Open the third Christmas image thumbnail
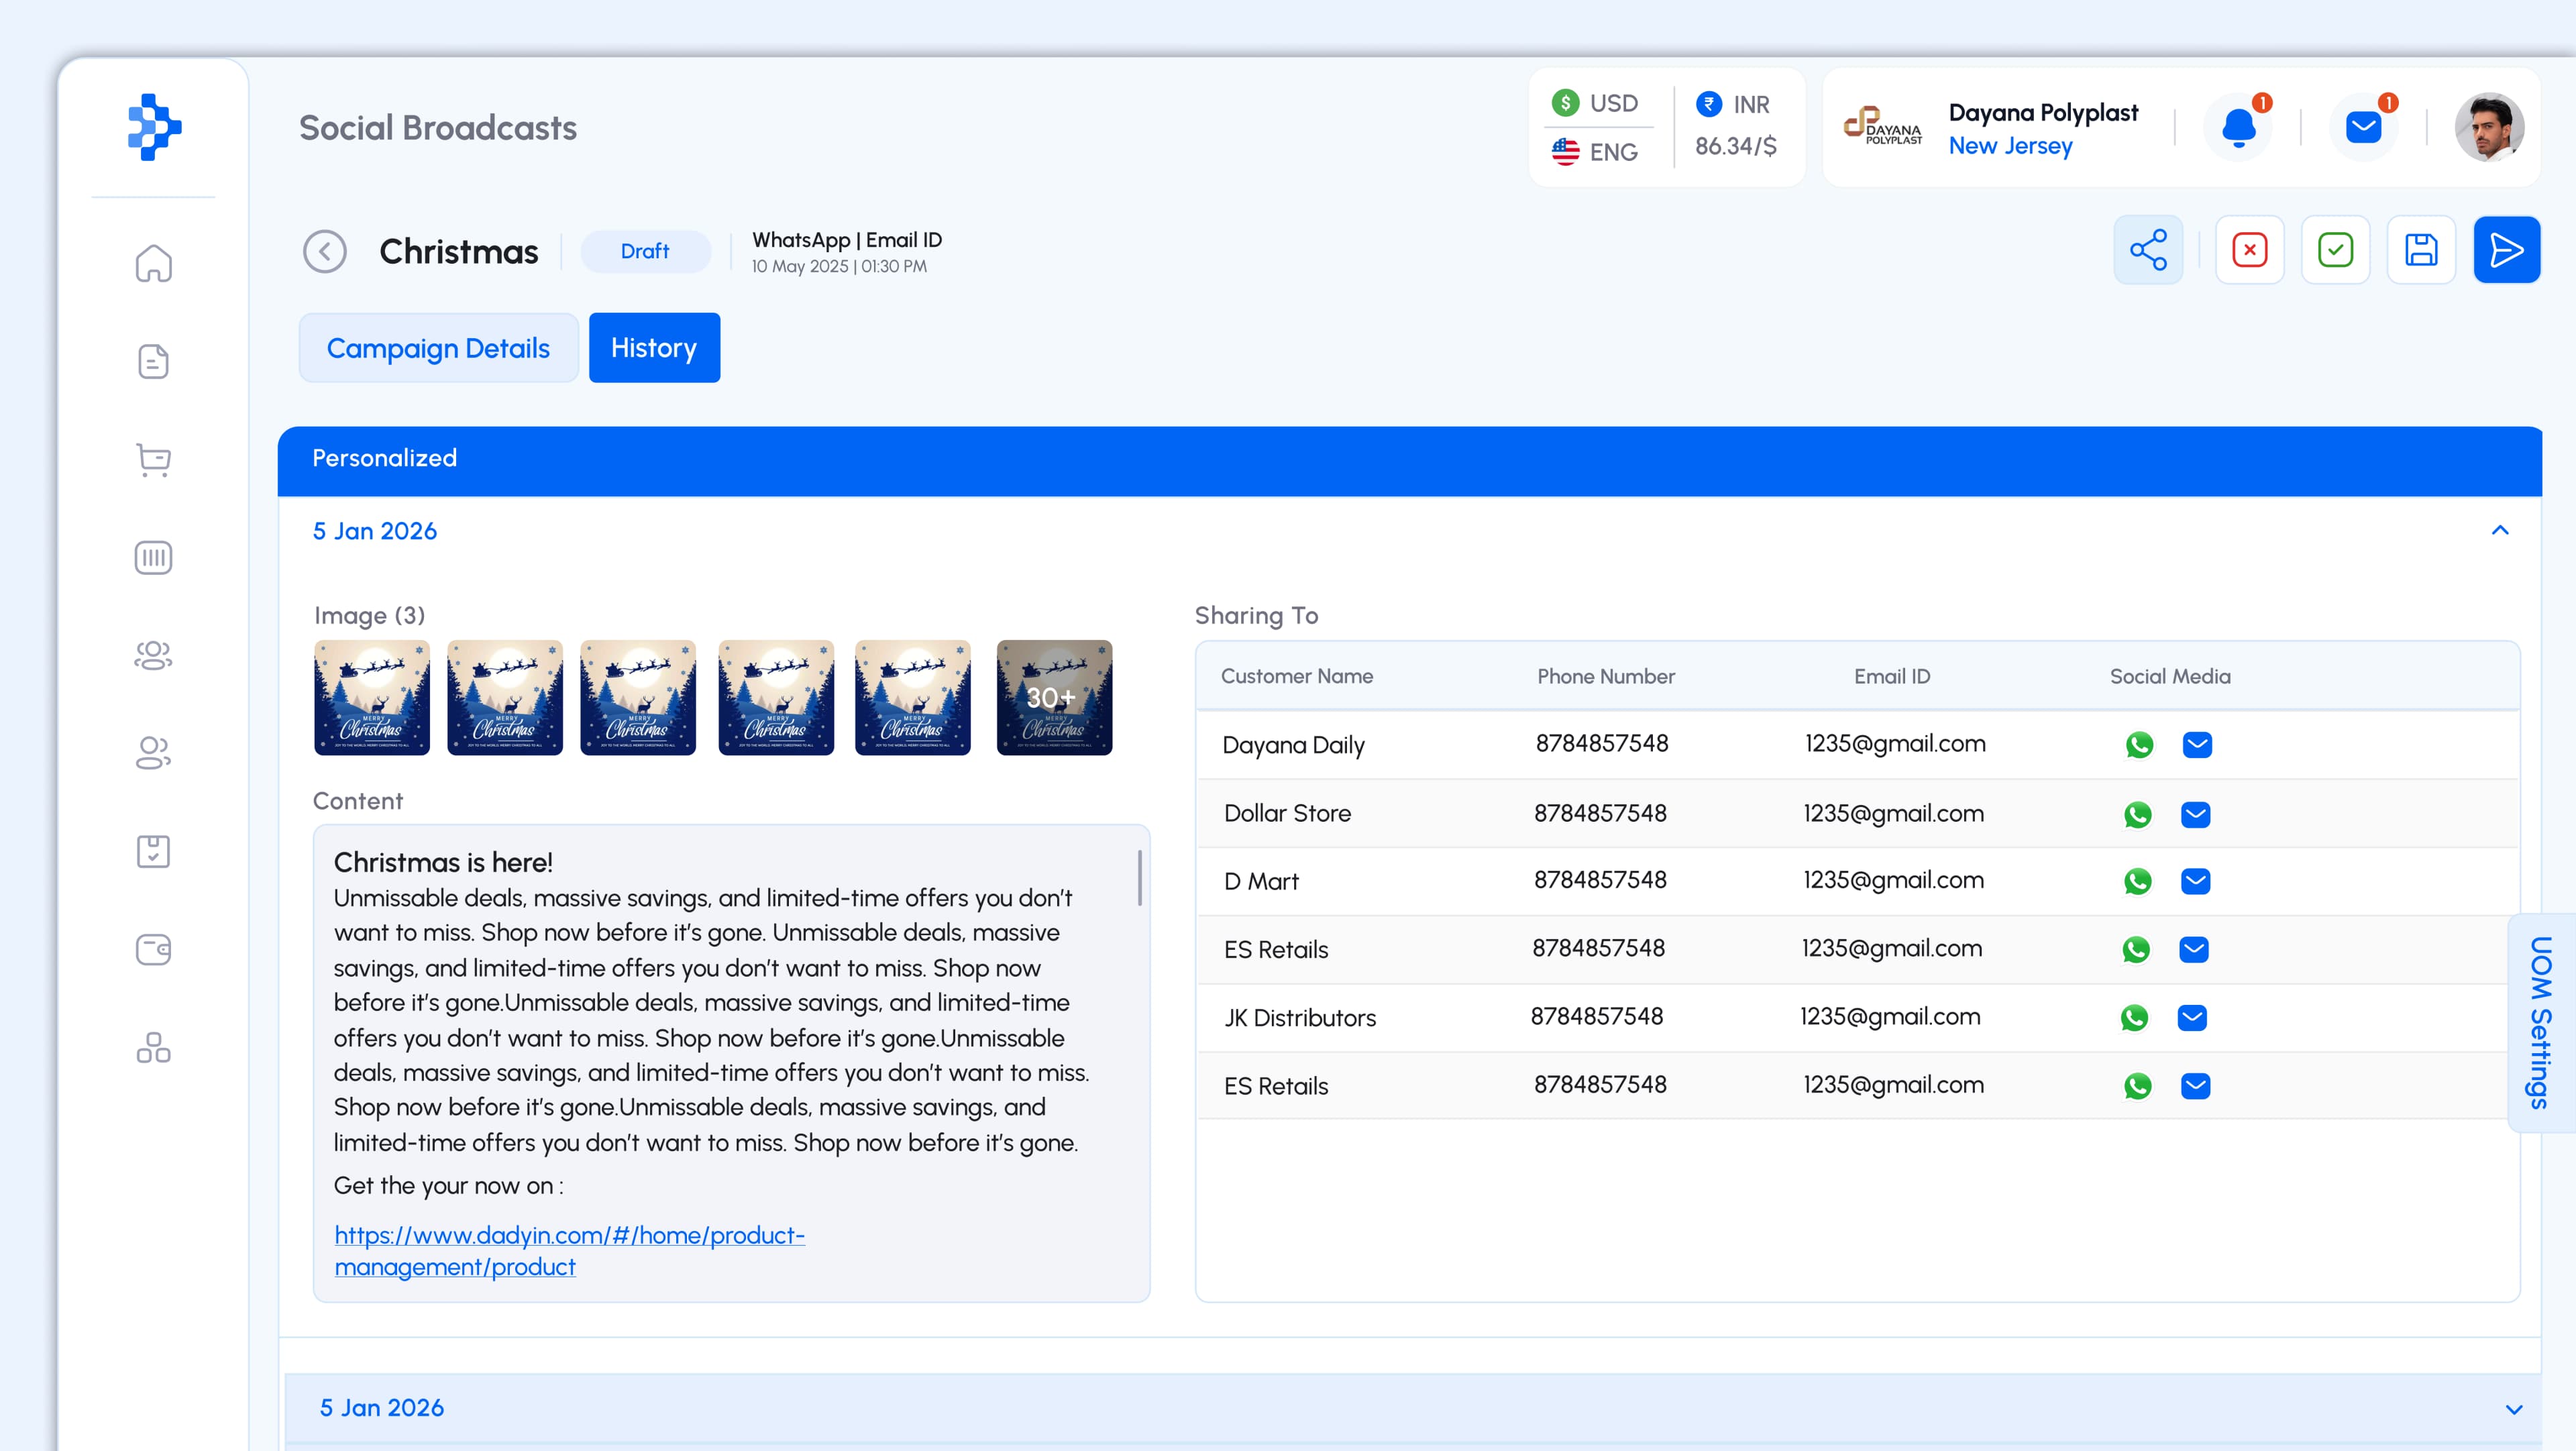 [x=638, y=697]
